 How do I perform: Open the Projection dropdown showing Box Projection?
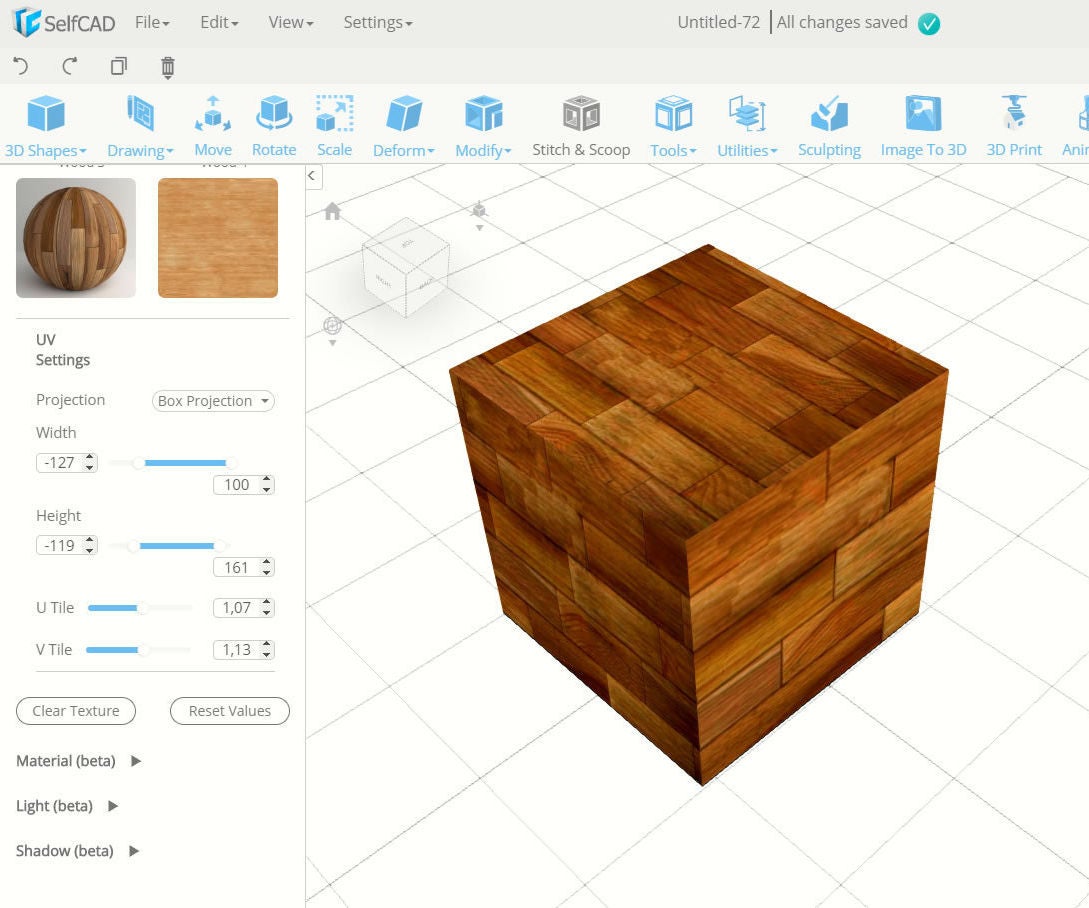pos(212,400)
